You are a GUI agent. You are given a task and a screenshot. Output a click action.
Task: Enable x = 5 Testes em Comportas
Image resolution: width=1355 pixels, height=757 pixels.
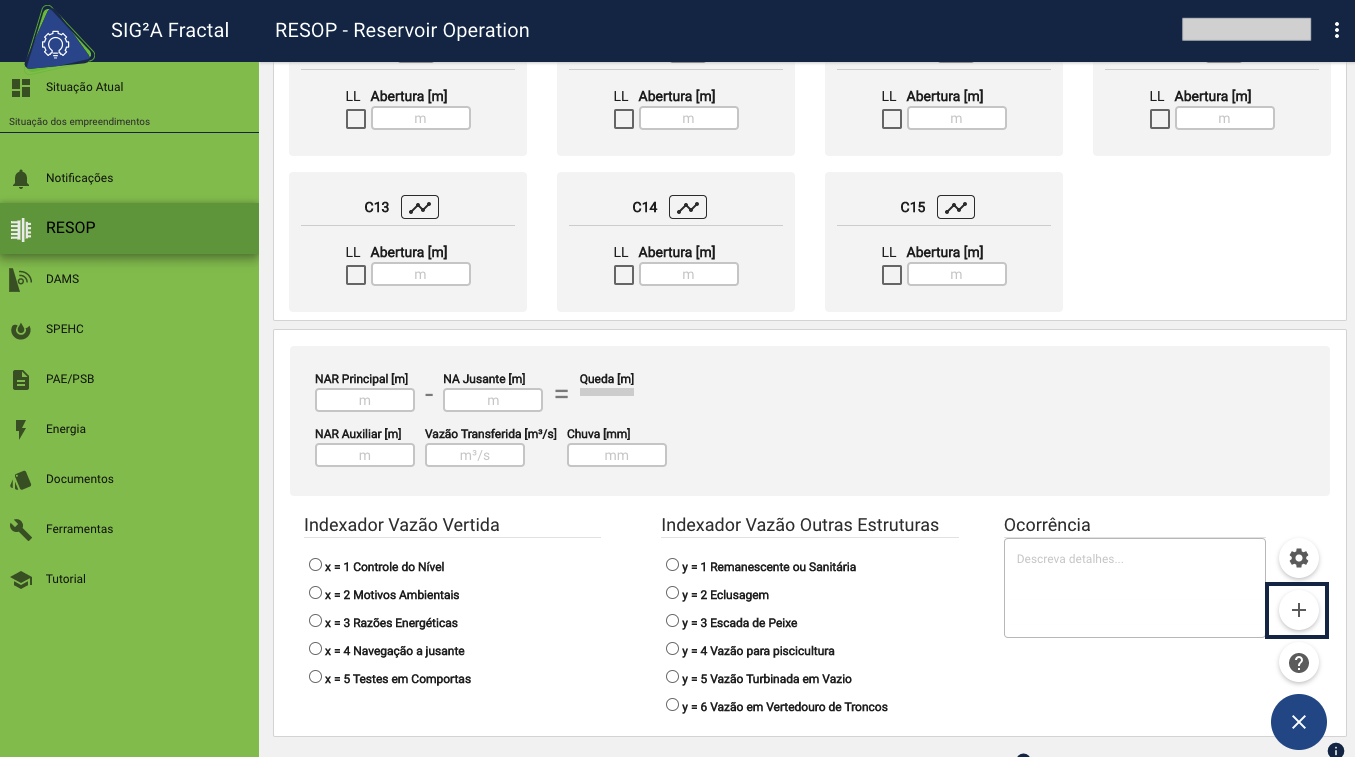pyautogui.click(x=315, y=676)
